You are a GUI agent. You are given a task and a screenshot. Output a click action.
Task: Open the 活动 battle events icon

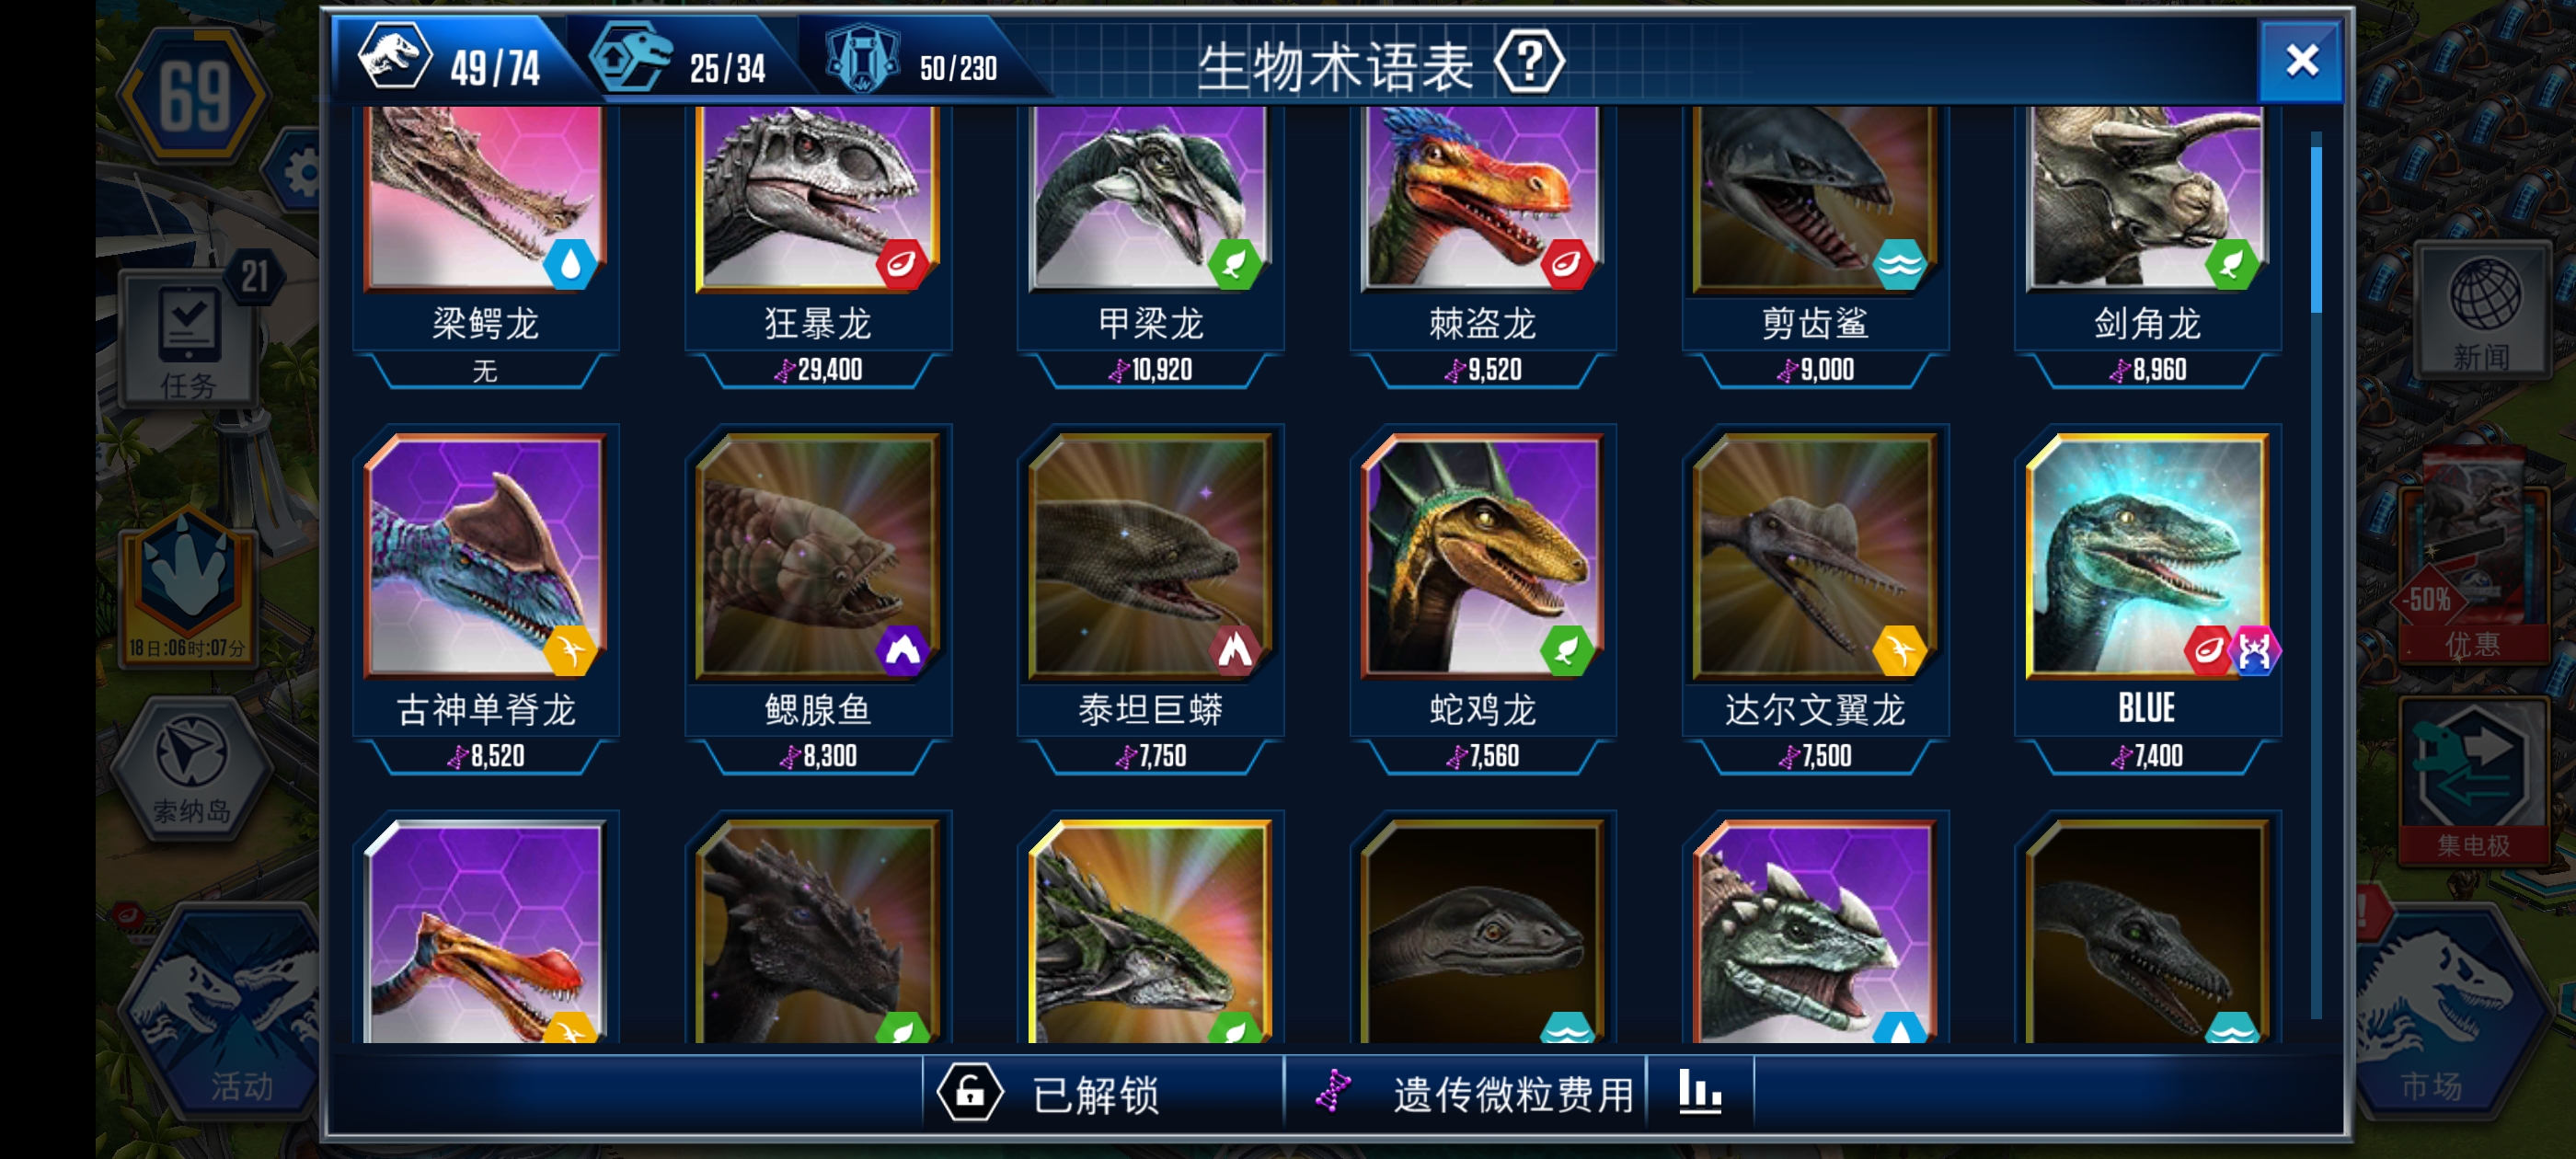225,1010
